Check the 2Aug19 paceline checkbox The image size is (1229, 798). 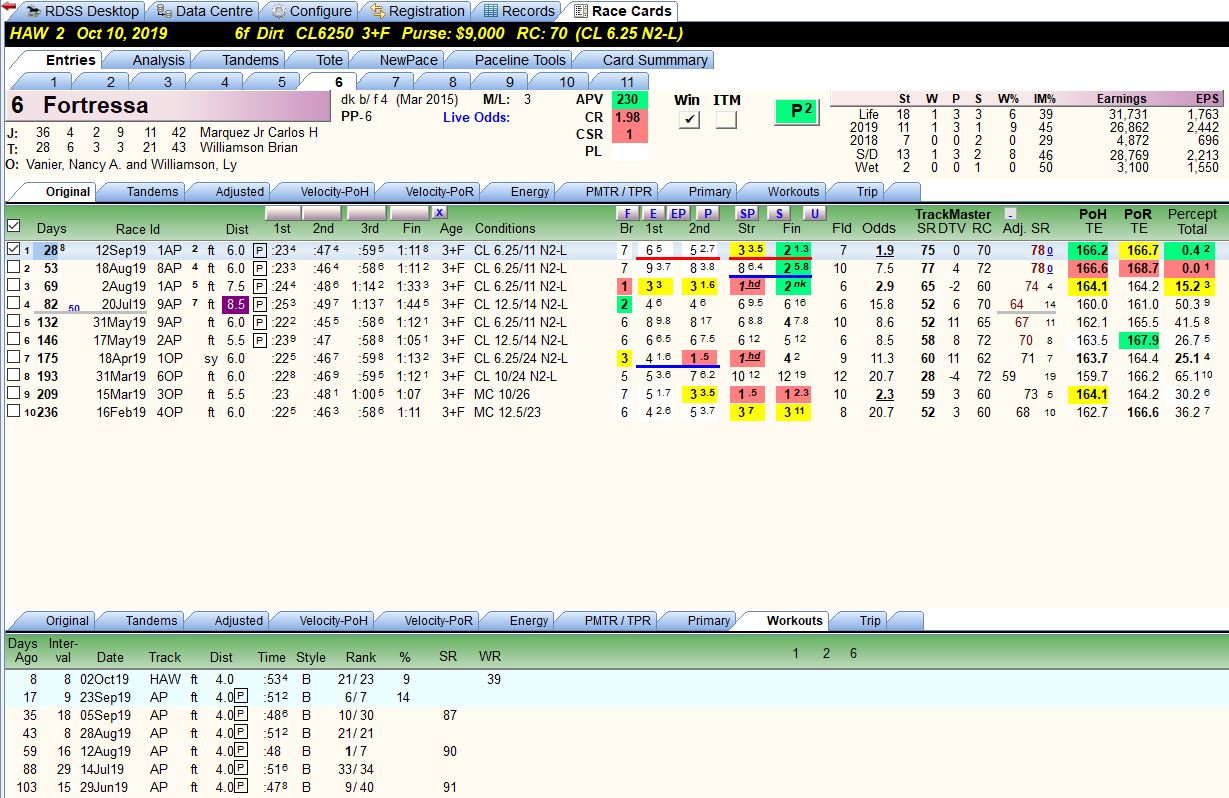click(13, 286)
